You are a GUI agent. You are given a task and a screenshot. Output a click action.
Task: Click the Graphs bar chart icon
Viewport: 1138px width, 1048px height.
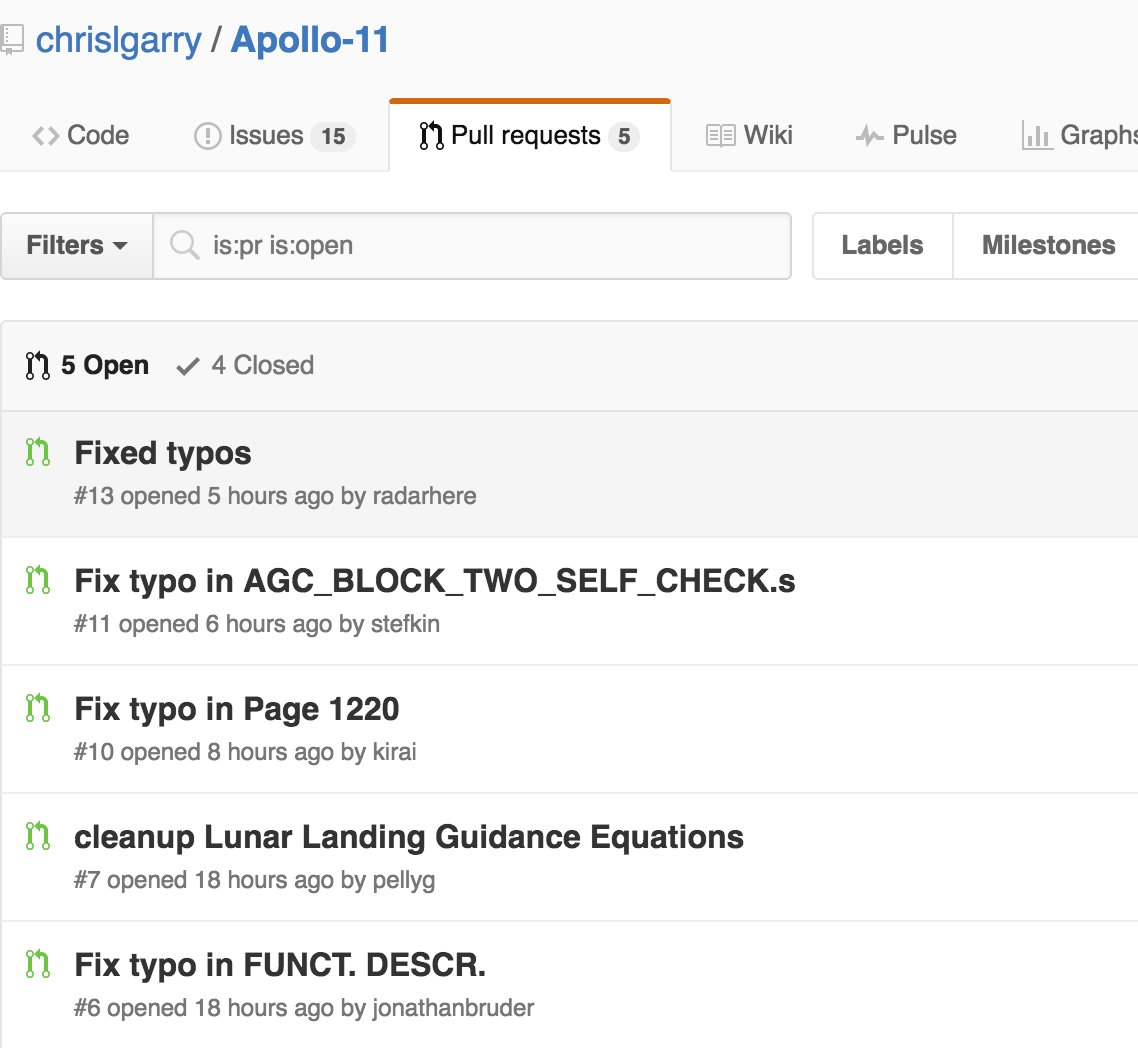[x=1036, y=136]
